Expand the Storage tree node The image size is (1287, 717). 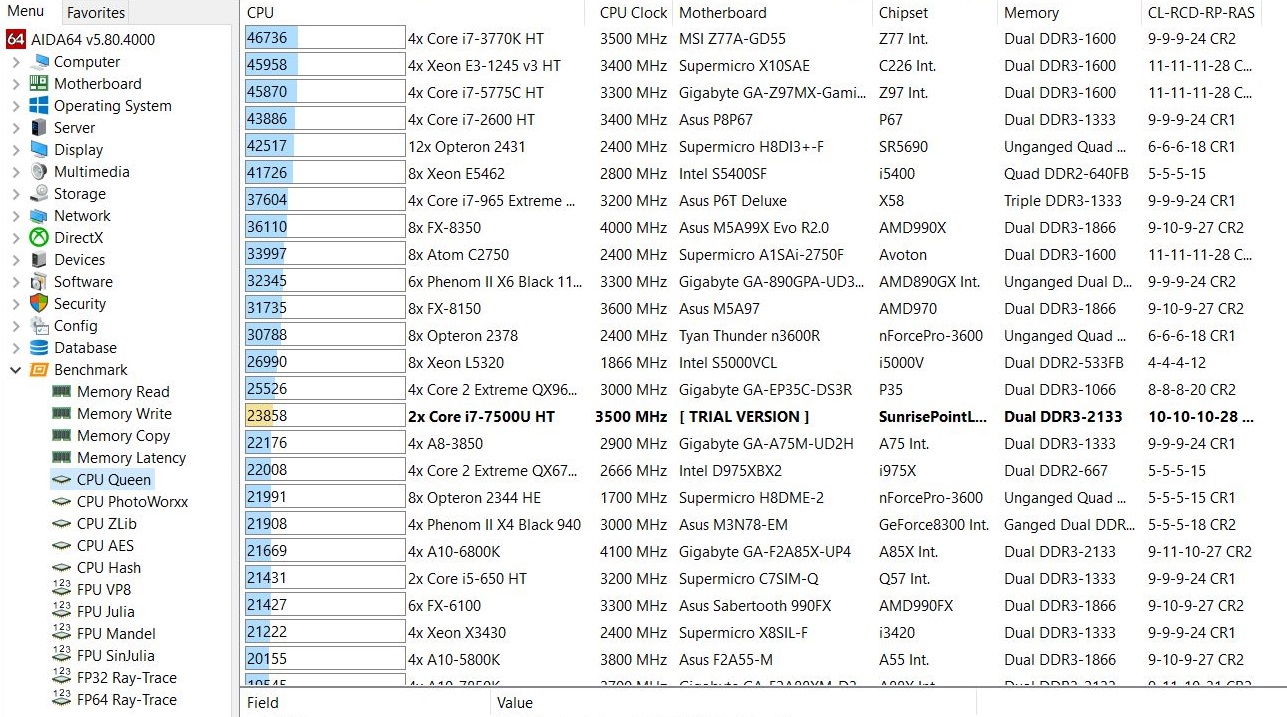[x=15, y=194]
